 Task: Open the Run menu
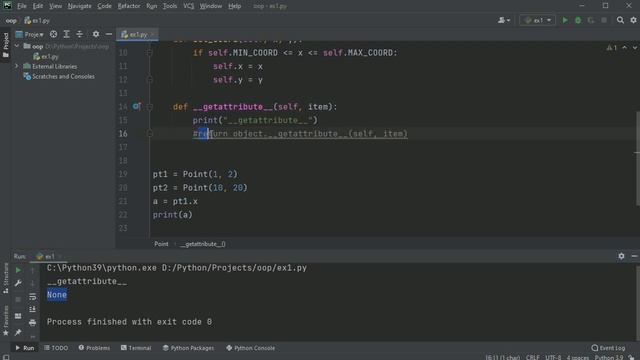pyautogui.click(x=151, y=6)
